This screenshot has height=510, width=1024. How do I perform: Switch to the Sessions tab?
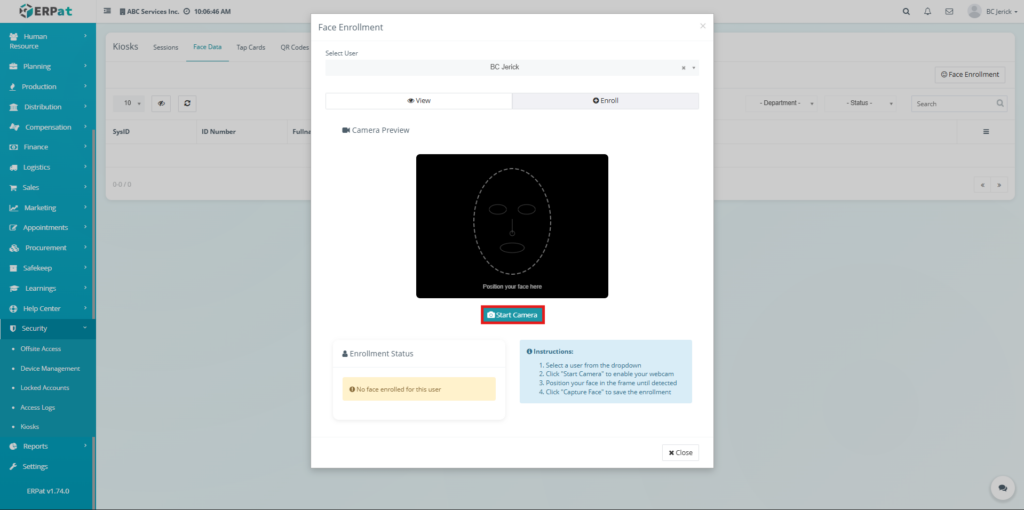coord(165,48)
